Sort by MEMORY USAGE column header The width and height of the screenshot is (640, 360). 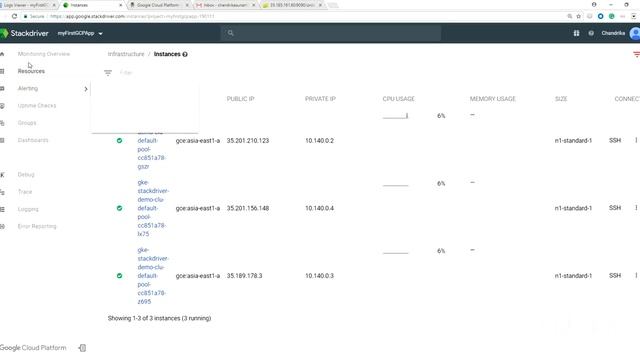493,99
